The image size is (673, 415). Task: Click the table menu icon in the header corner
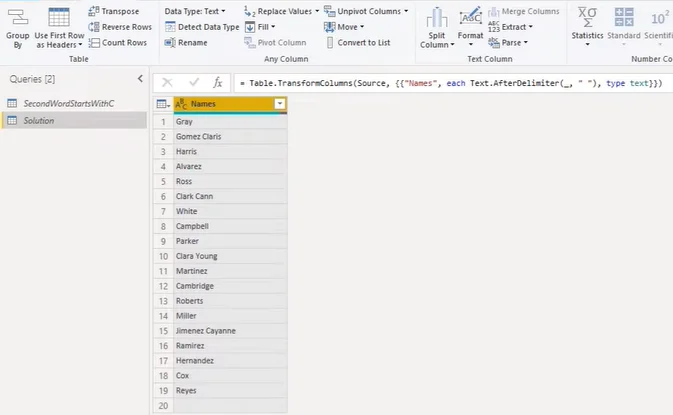[x=163, y=104]
